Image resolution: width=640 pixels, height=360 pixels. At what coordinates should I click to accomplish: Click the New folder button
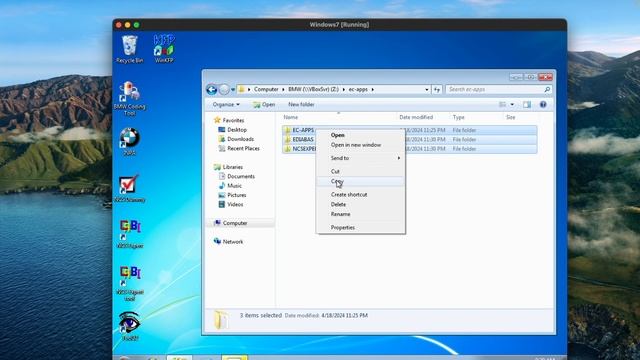tap(301, 104)
